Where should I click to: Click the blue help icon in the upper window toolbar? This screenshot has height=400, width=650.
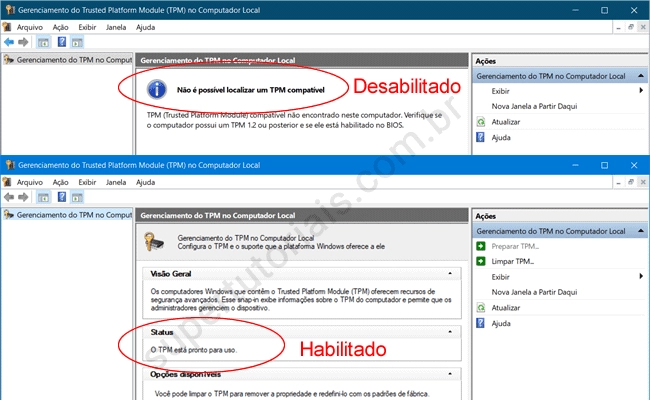click(62, 43)
